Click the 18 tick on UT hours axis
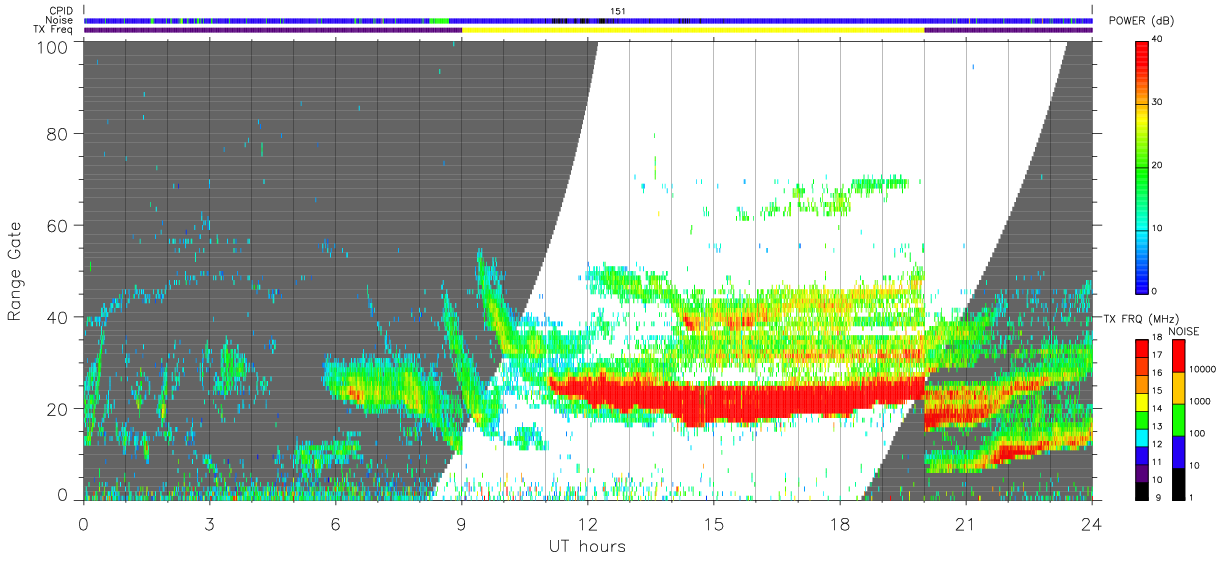The height and width of the screenshot is (567, 1228). (x=839, y=524)
